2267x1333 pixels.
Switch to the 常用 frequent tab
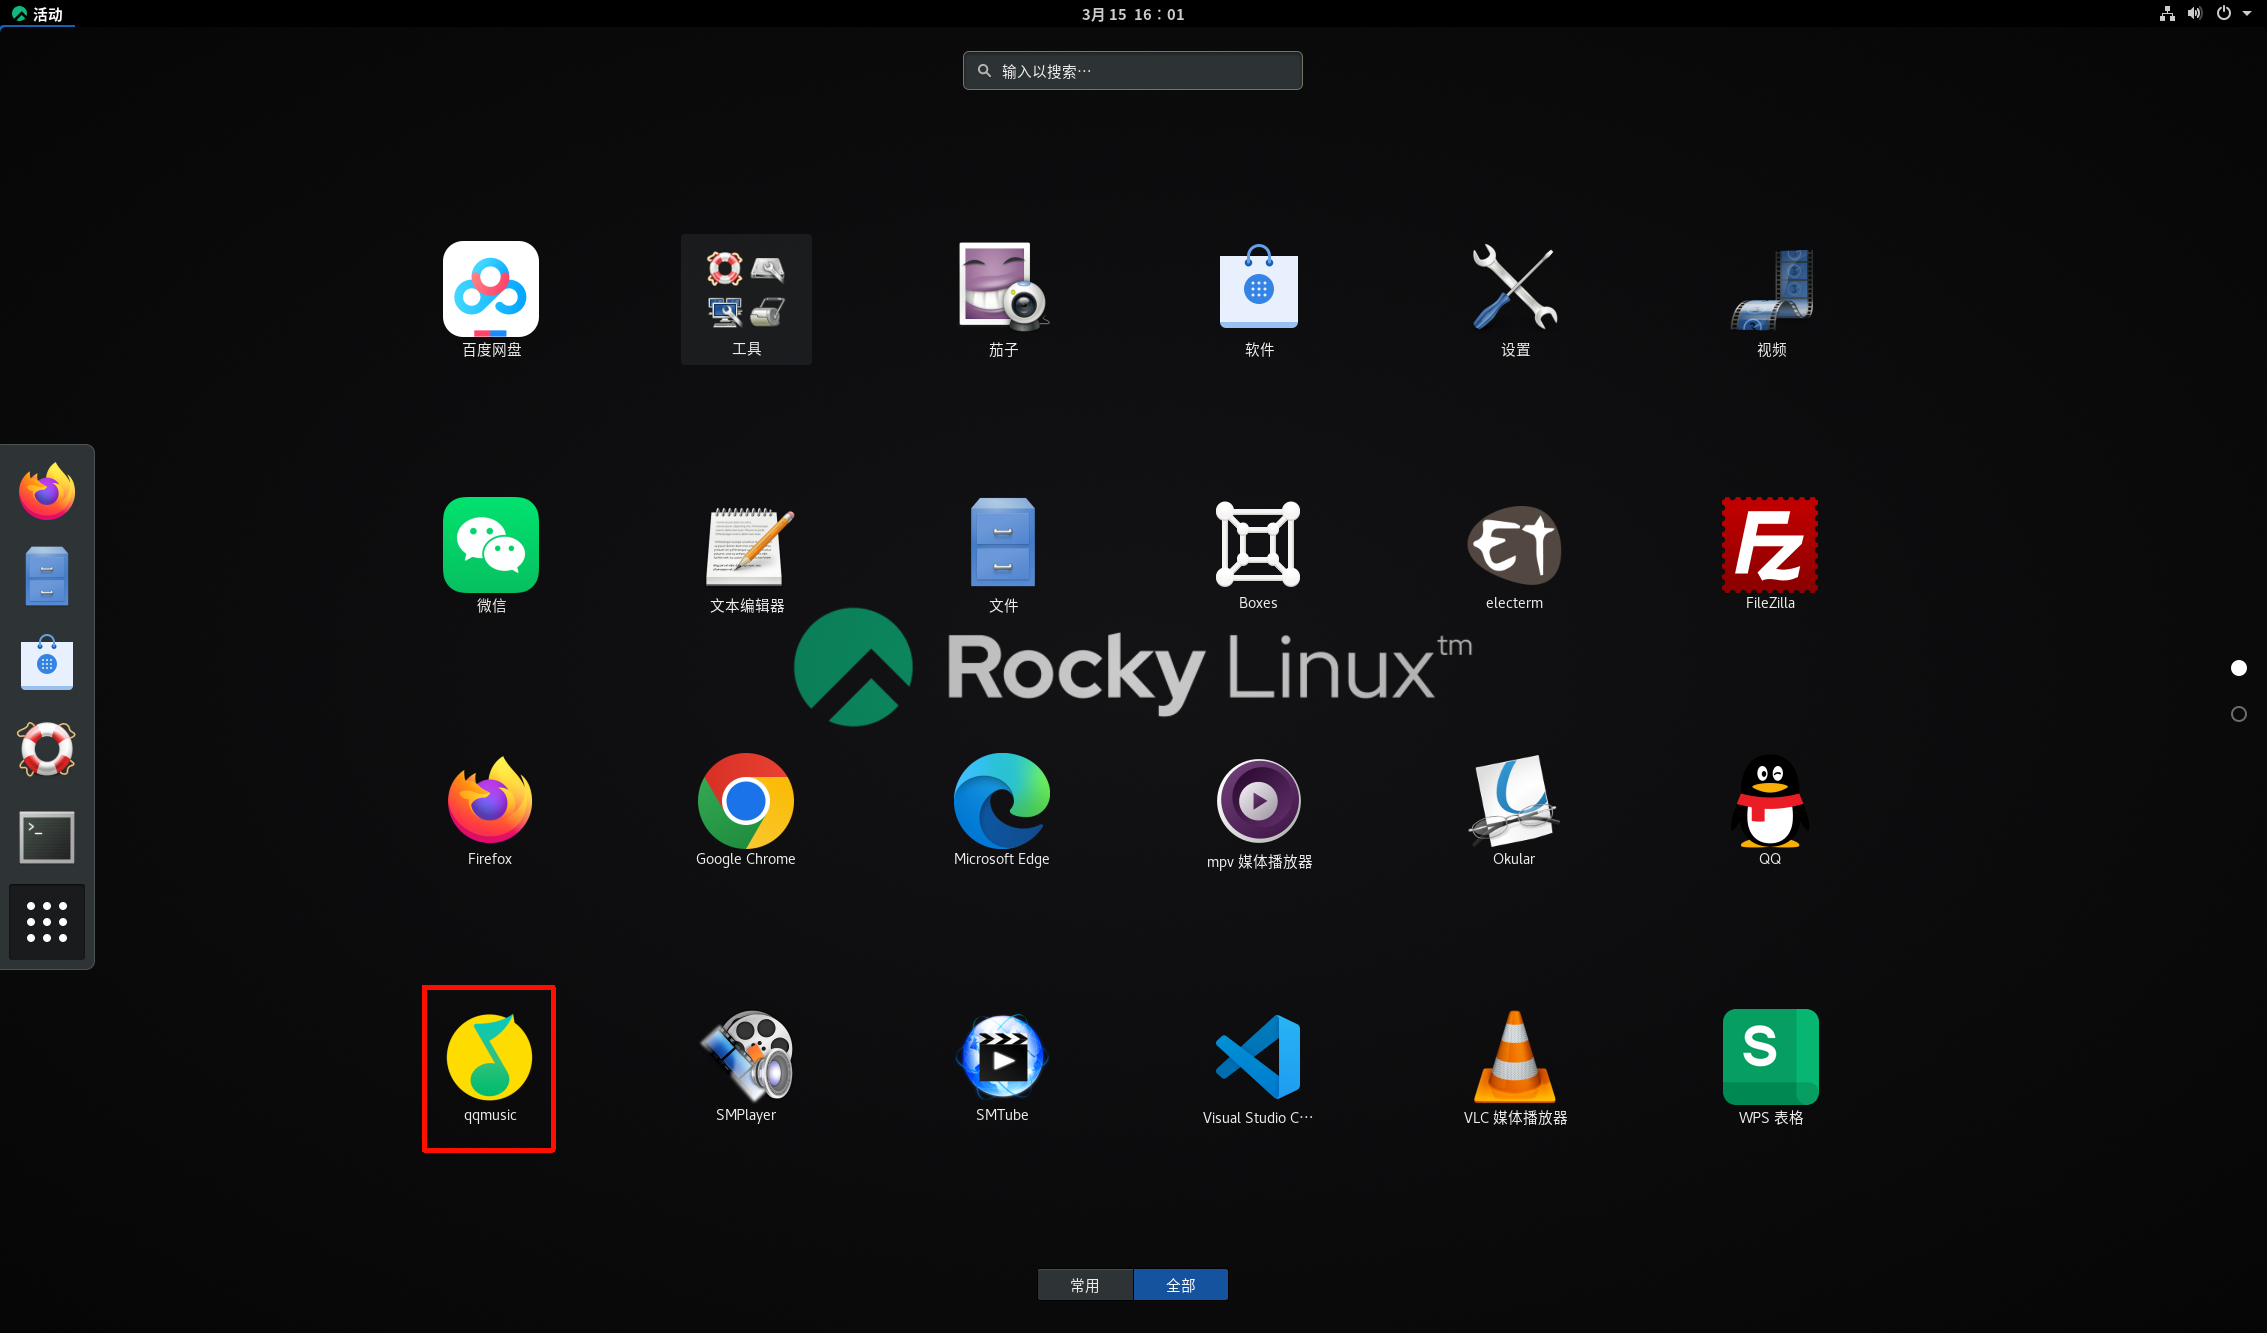(x=1085, y=1285)
